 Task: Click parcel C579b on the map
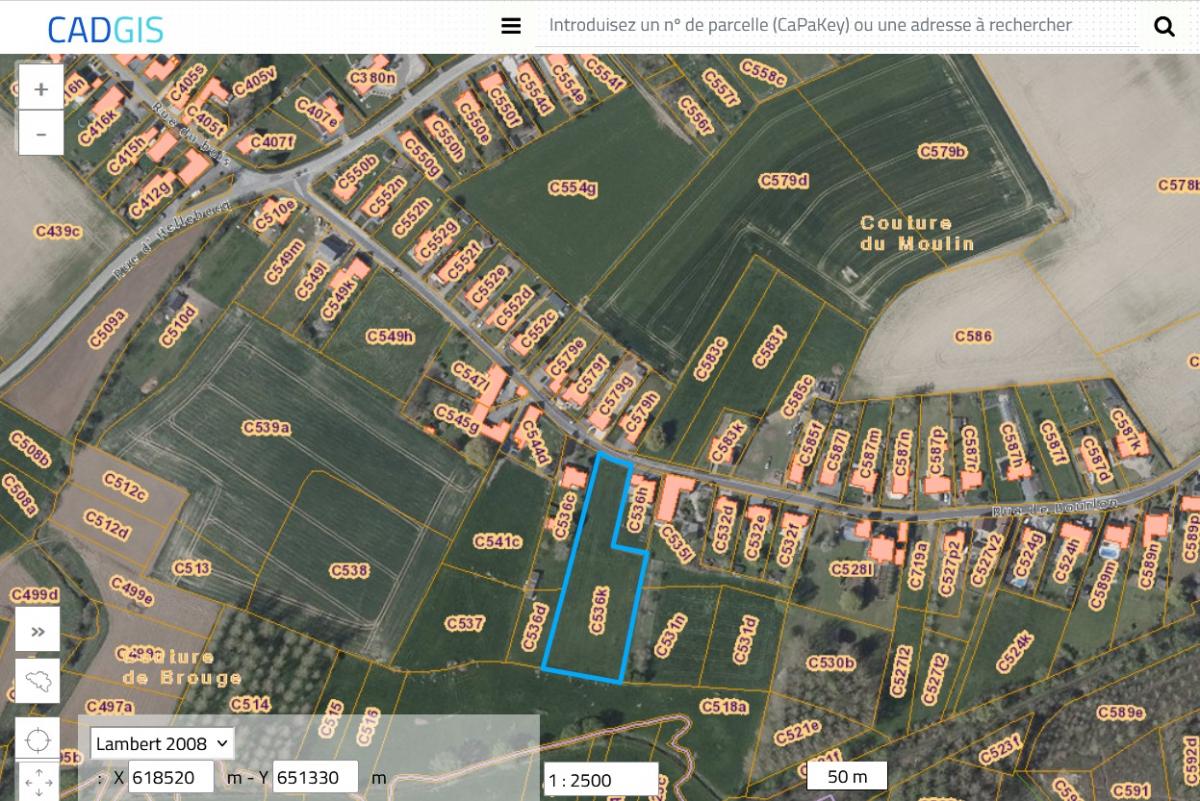[942, 152]
